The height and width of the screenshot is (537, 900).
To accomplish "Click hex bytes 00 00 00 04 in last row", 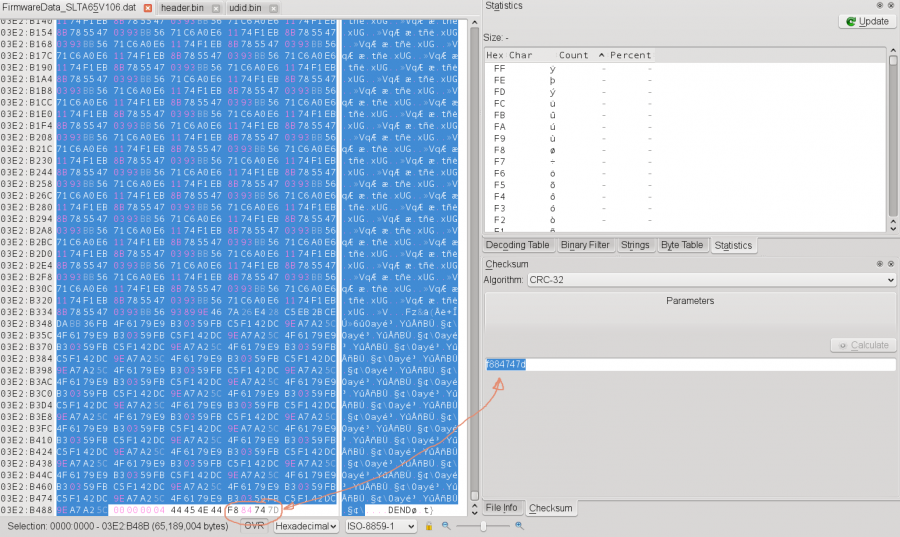I will click(139, 509).
